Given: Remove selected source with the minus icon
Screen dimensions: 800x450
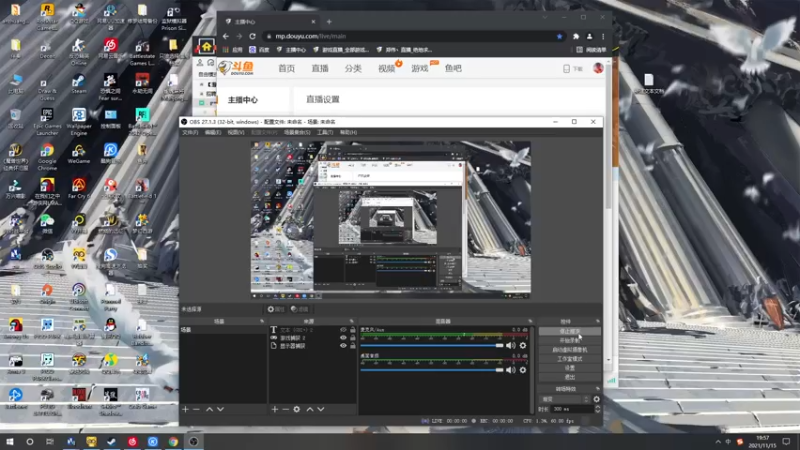Looking at the screenshot, I should [285, 409].
